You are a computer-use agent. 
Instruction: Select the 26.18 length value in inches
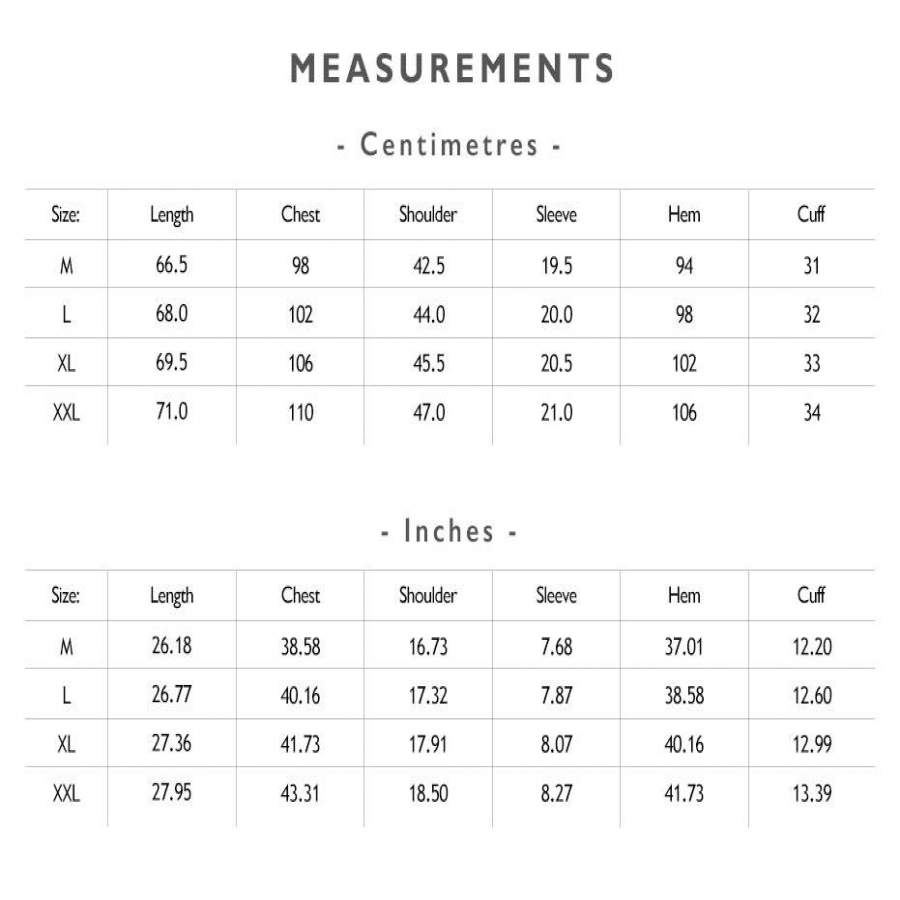172,646
